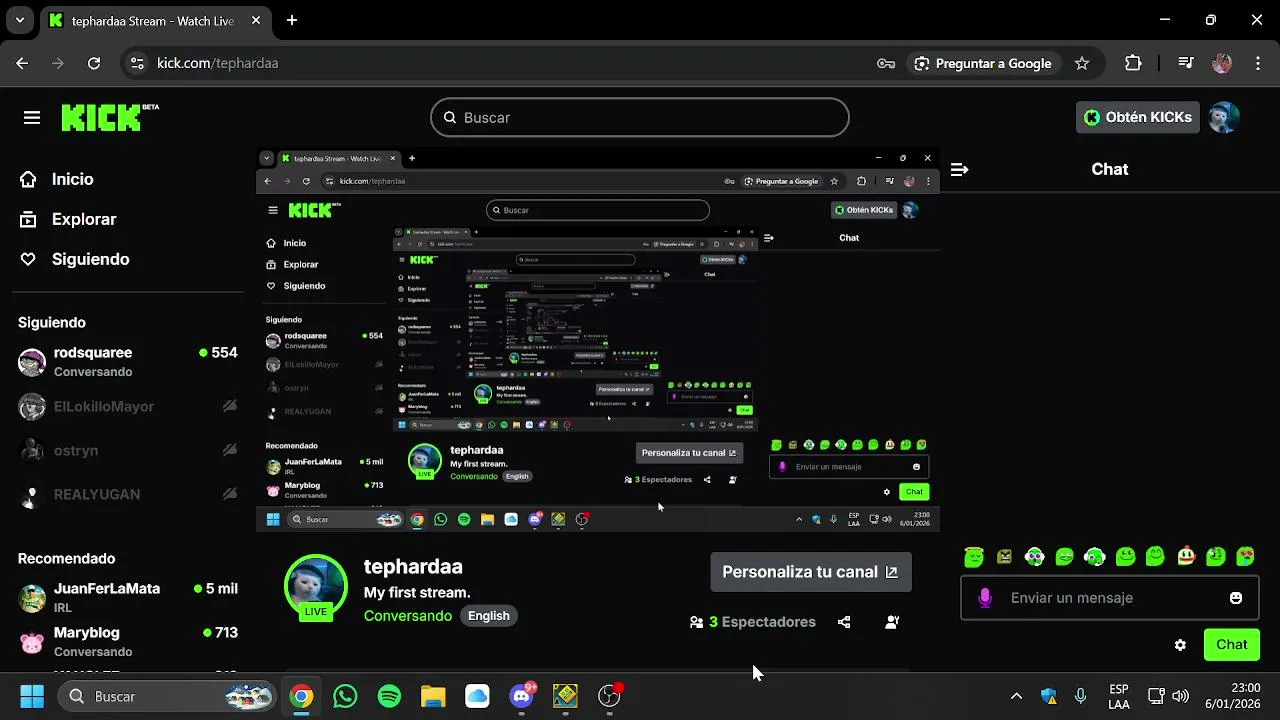This screenshot has height=720, width=1280.
Task: Open taskbar volume control
Action: point(1181,696)
